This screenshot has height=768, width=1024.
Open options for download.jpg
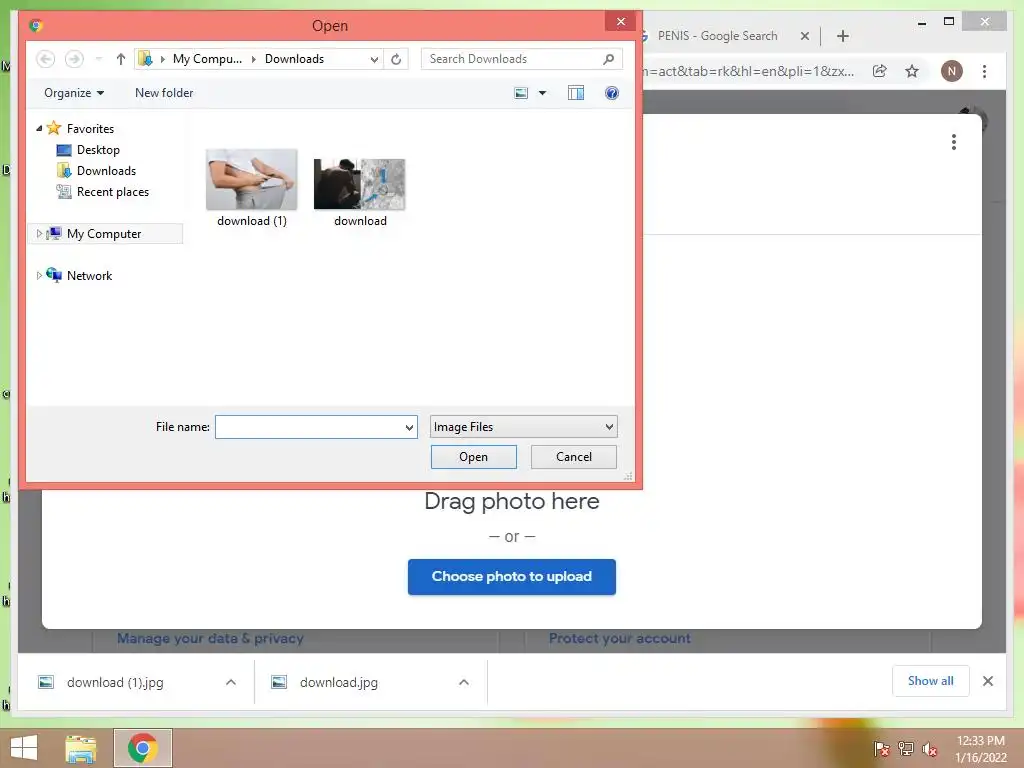point(464,682)
